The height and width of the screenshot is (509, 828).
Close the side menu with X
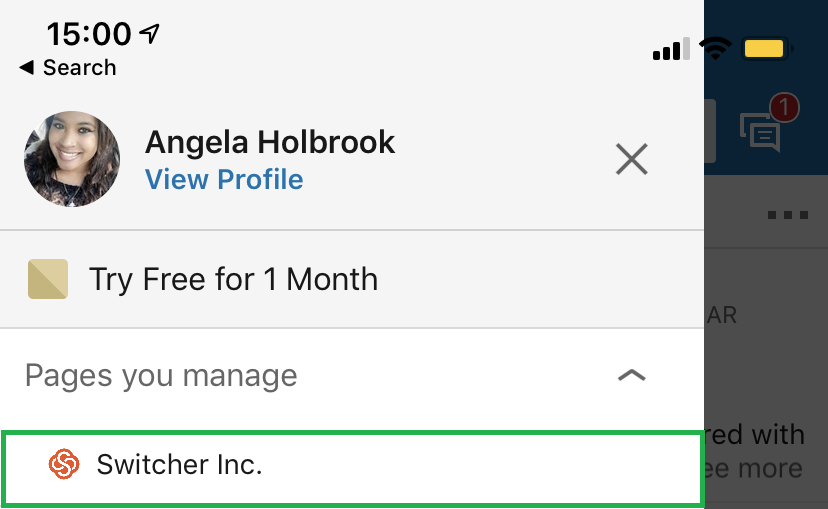632,159
